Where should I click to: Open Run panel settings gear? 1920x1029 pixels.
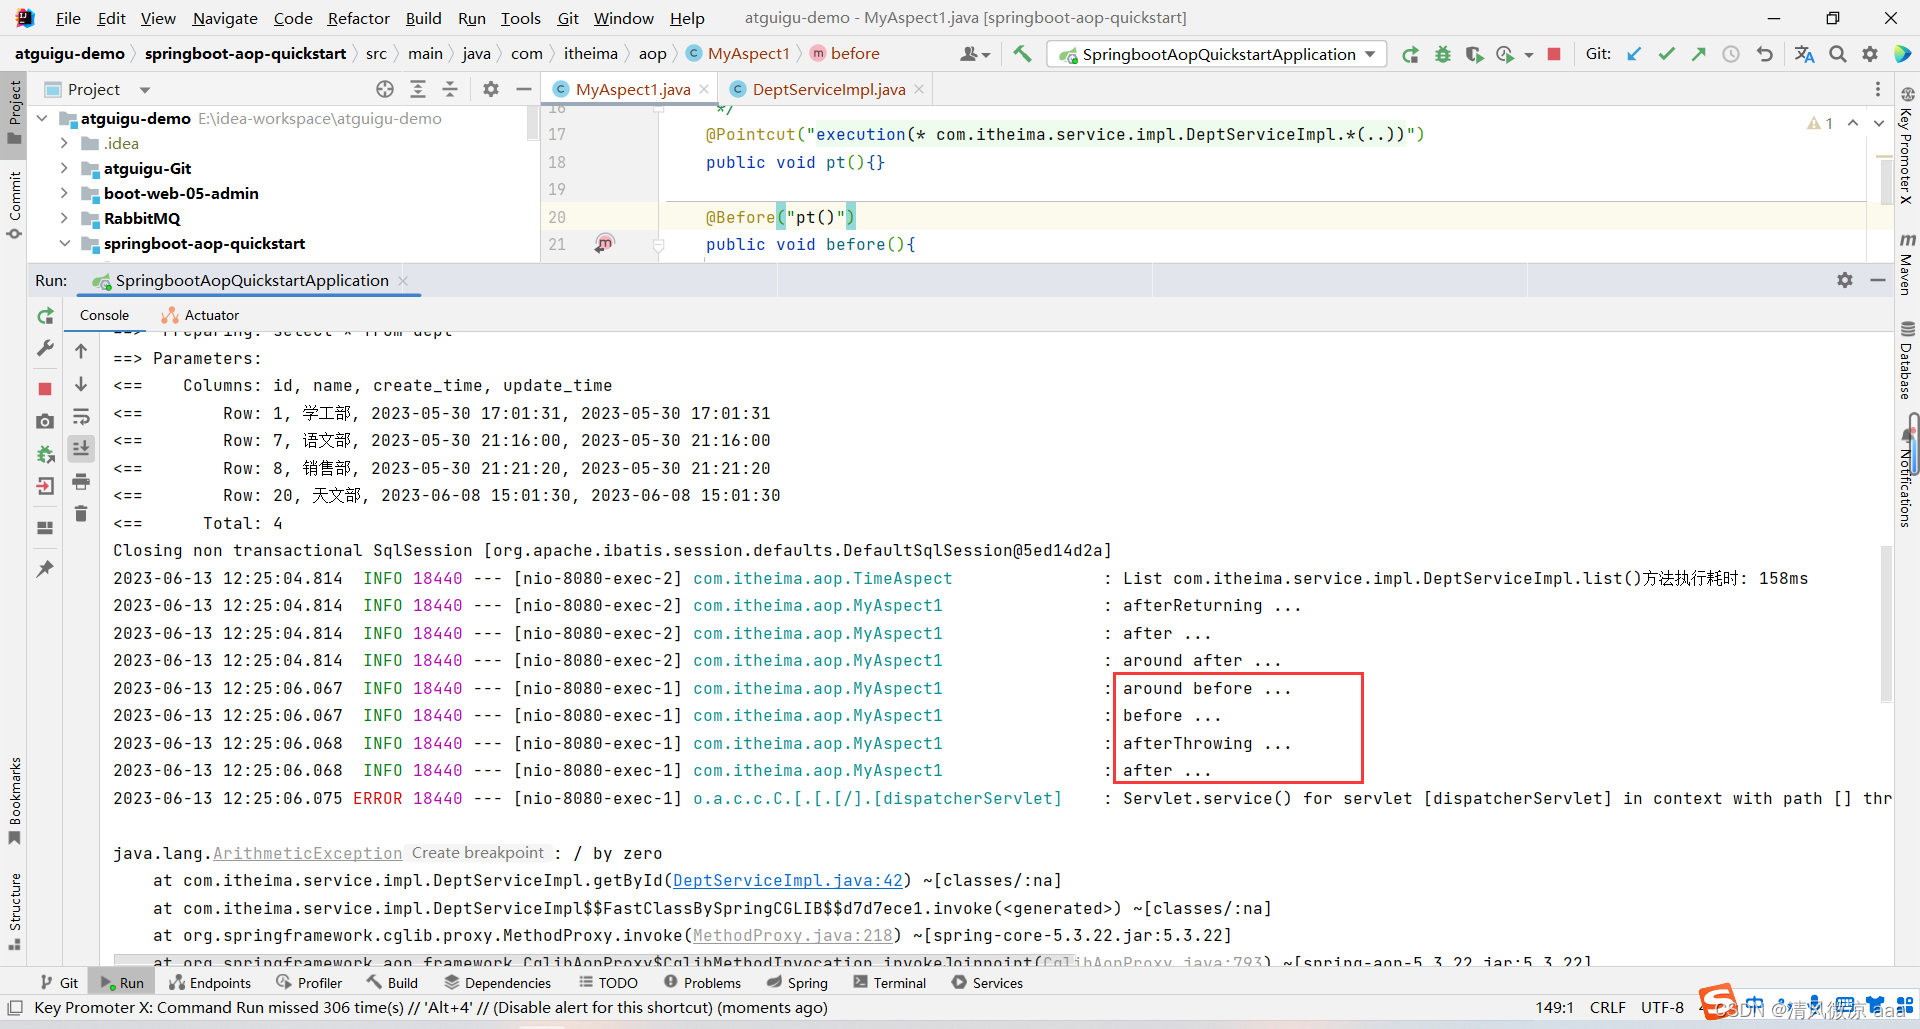click(x=1845, y=281)
